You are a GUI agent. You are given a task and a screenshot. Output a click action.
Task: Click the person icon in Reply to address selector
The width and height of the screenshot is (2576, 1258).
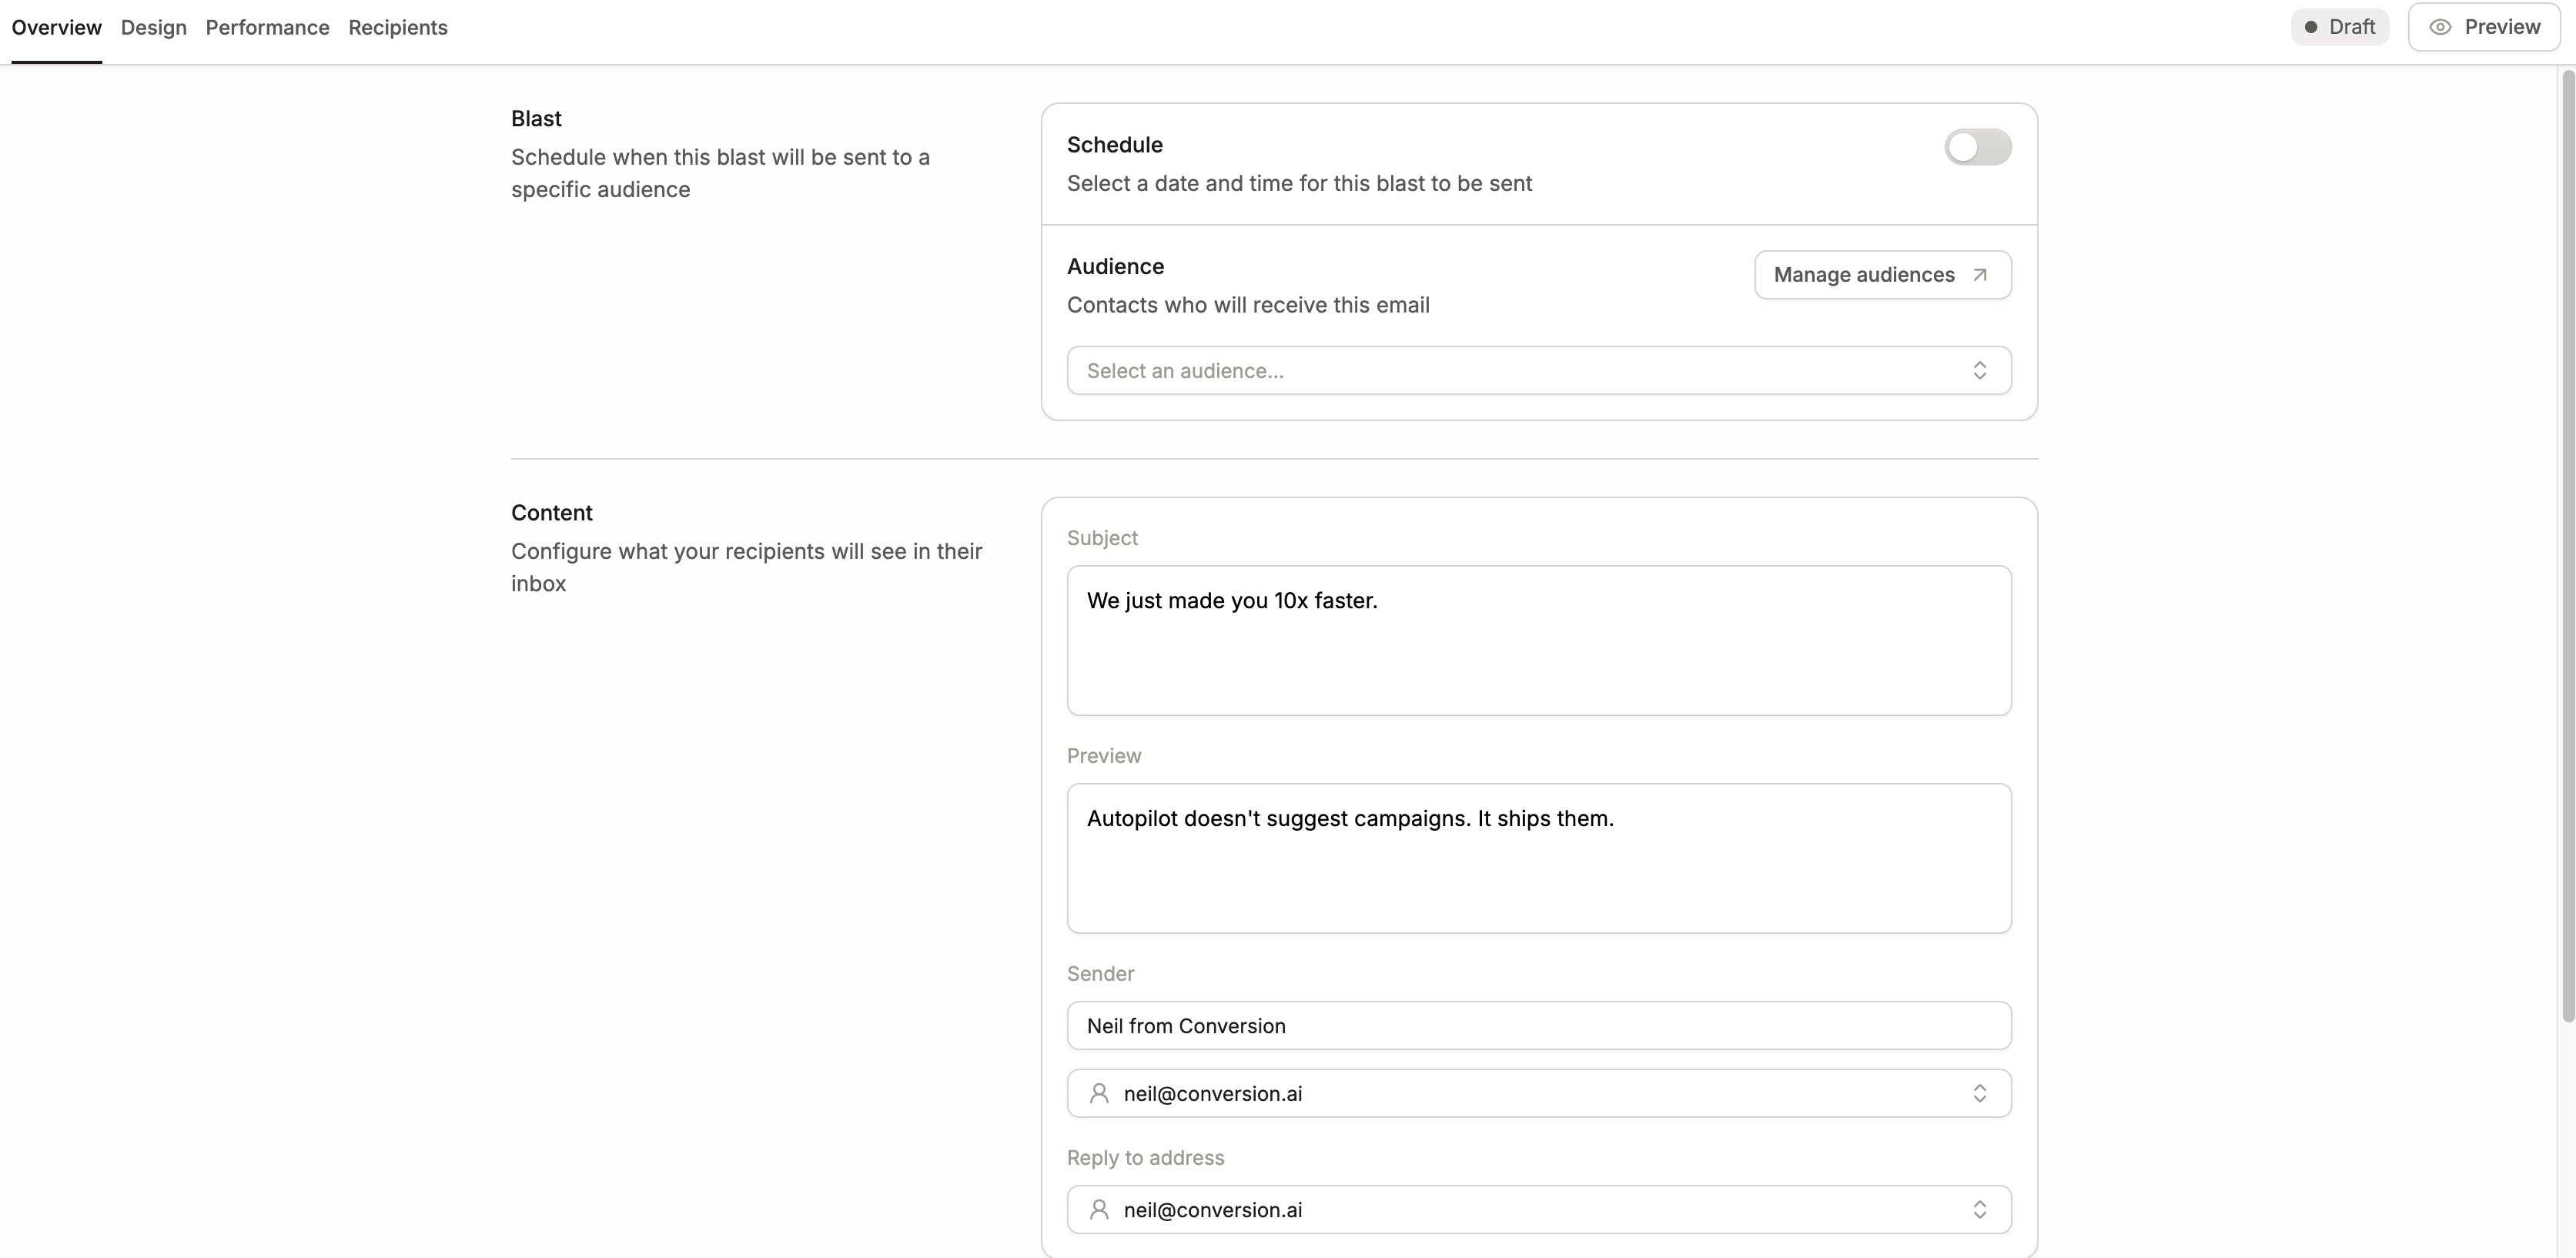point(1099,1210)
